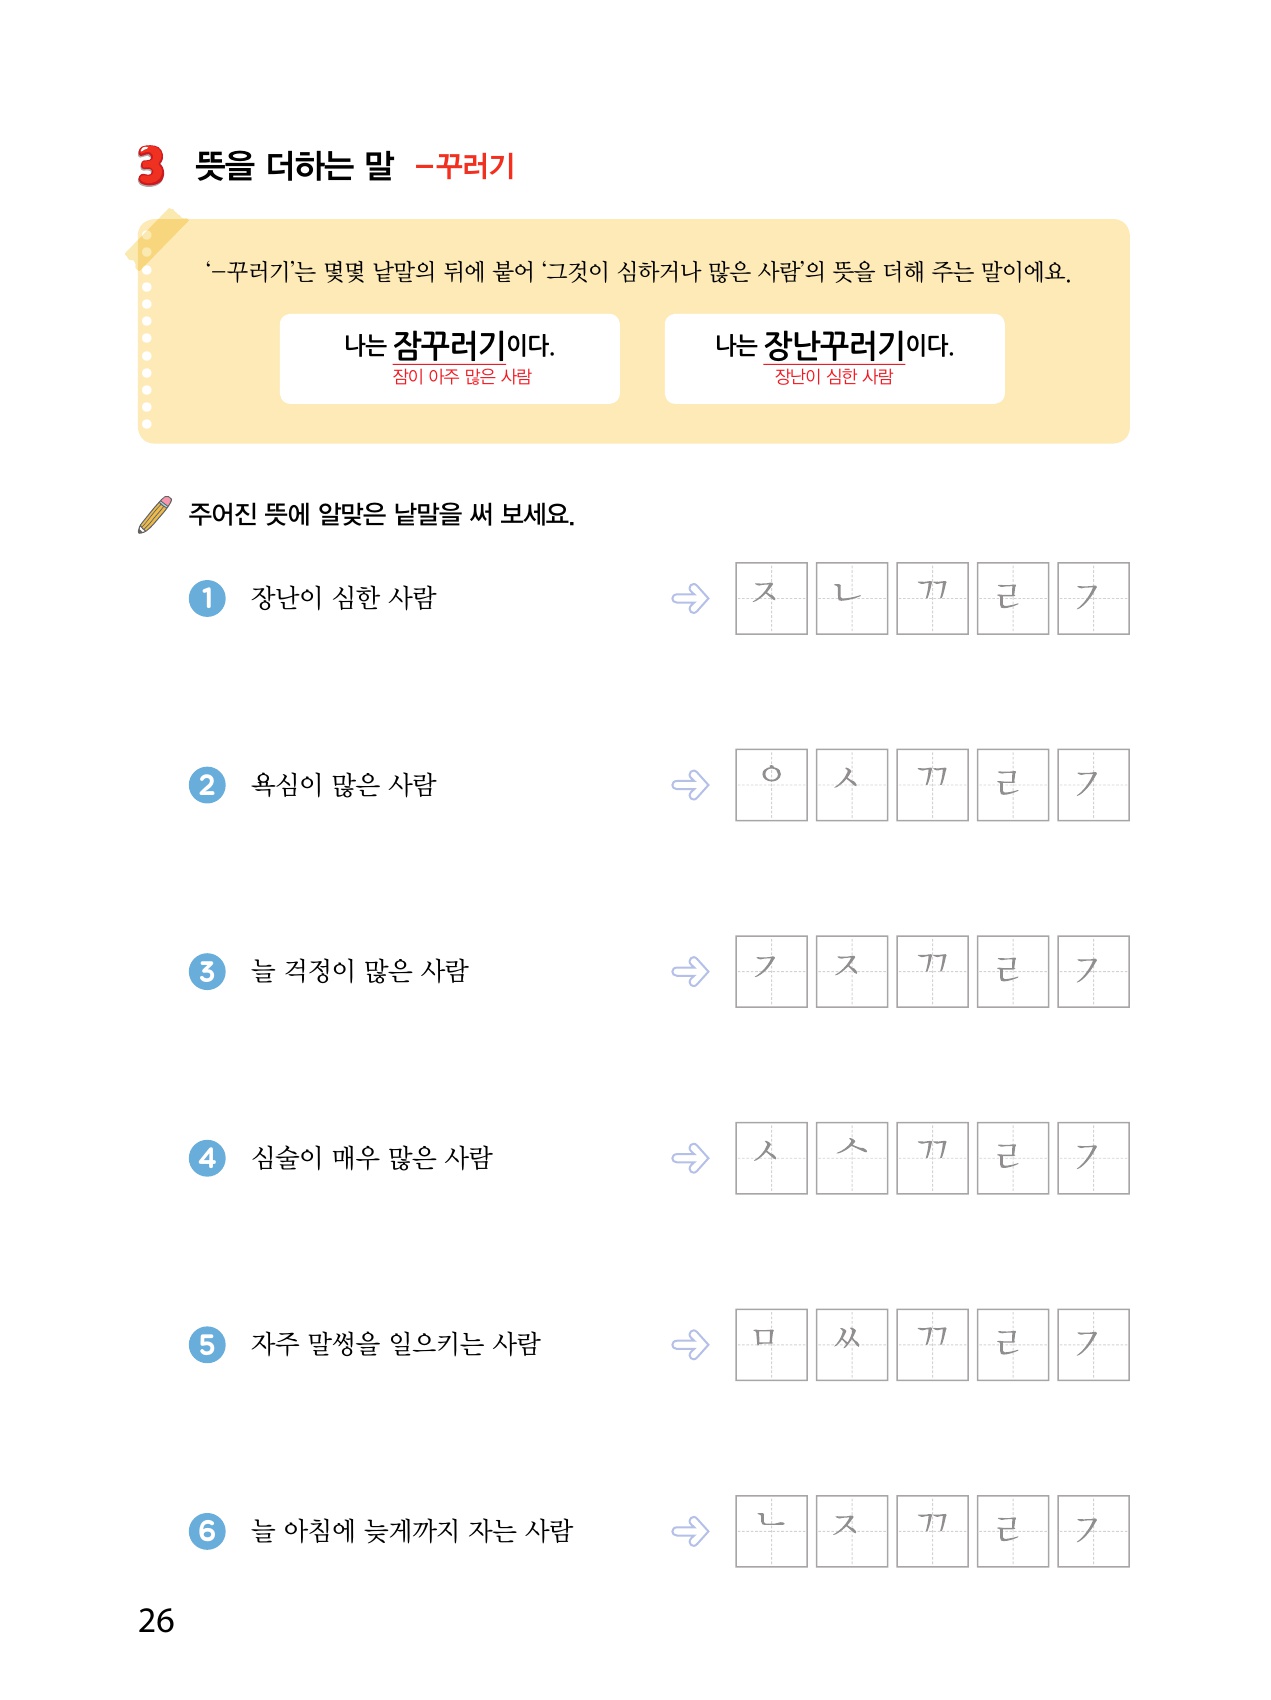Click the red section number 3
This screenshot has width=1271, height=1700.
pyautogui.click(x=151, y=166)
